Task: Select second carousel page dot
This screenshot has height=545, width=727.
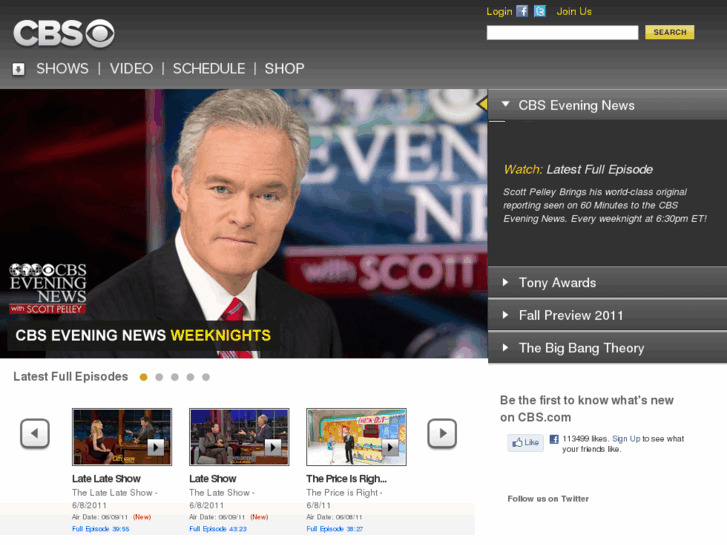Action: (159, 377)
